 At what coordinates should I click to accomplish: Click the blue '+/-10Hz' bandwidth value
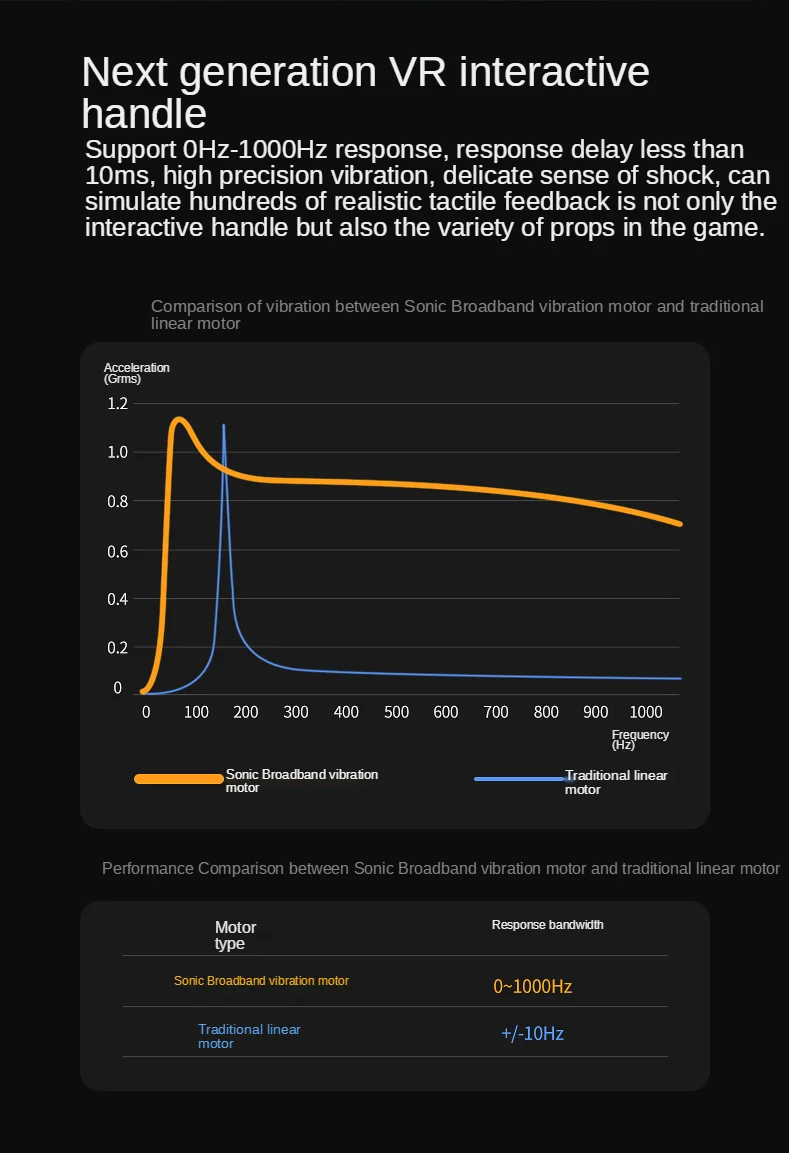point(532,1034)
